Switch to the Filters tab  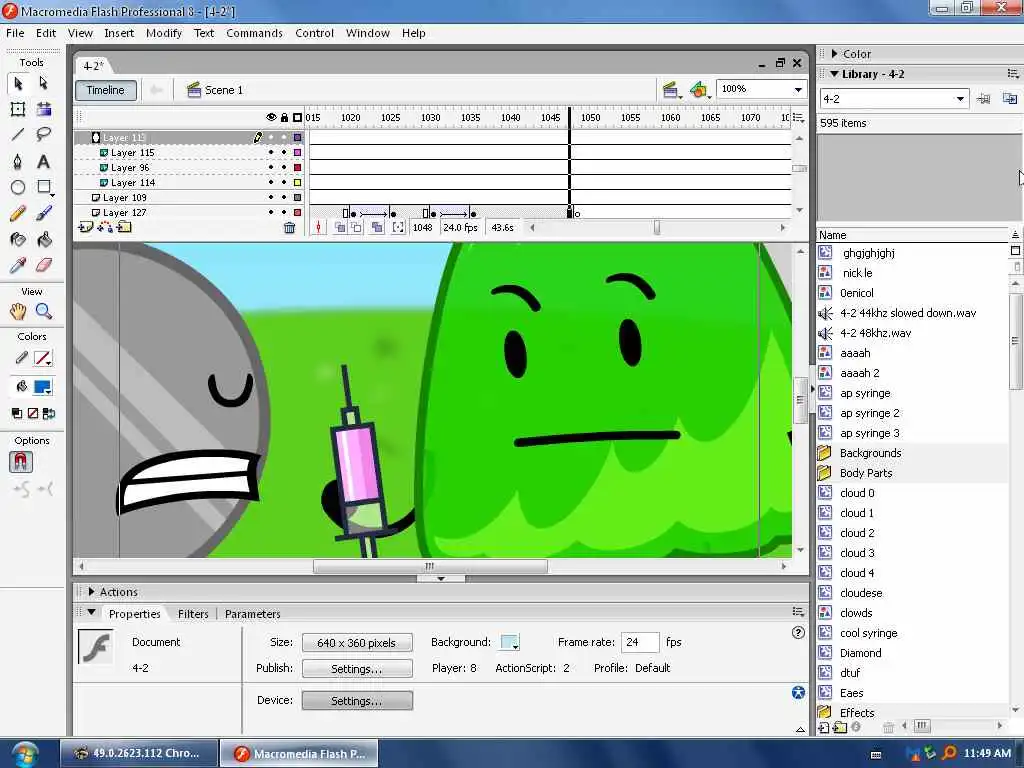(x=193, y=614)
